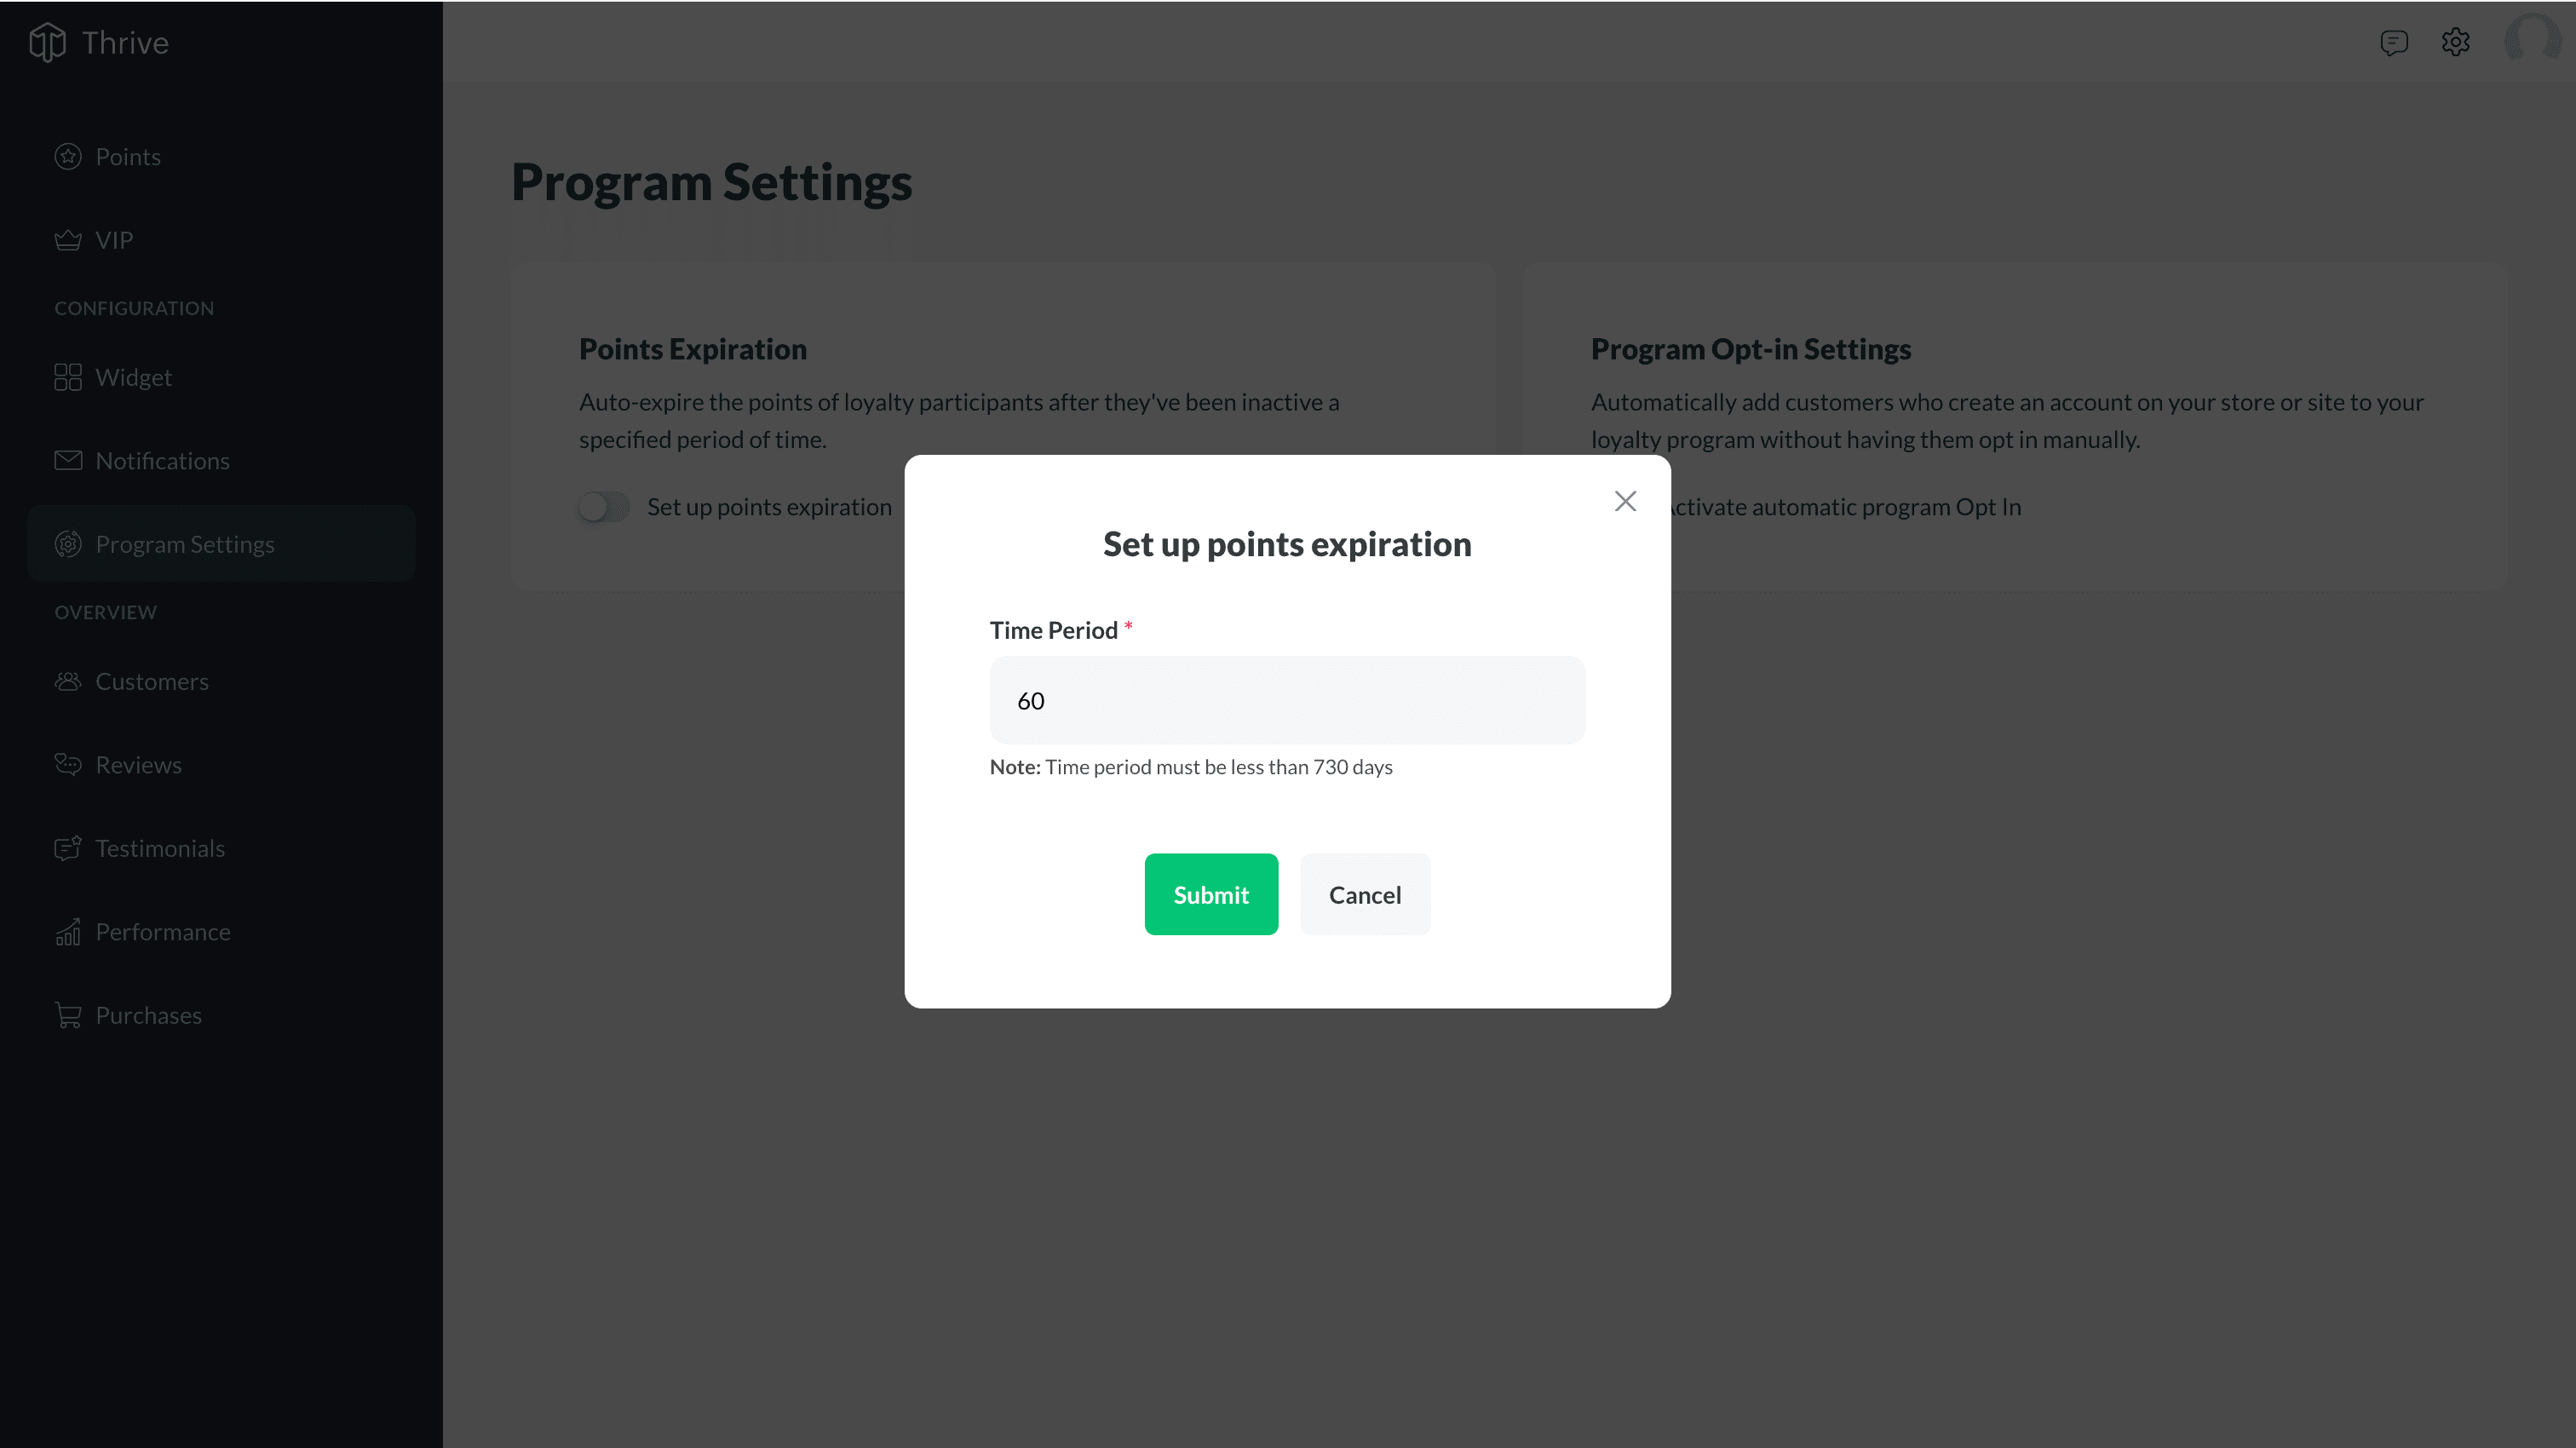Toggle the Set up points expiration switch
The height and width of the screenshot is (1448, 2576).
tap(604, 507)
